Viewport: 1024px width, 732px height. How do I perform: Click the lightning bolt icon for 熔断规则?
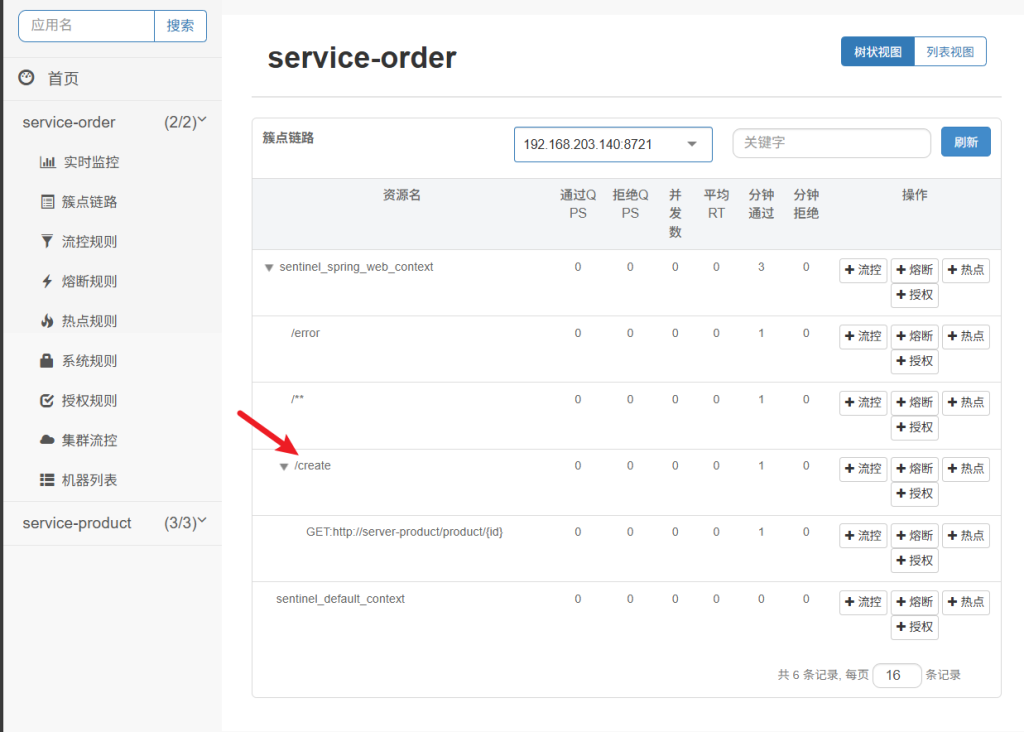pos(47,282)
